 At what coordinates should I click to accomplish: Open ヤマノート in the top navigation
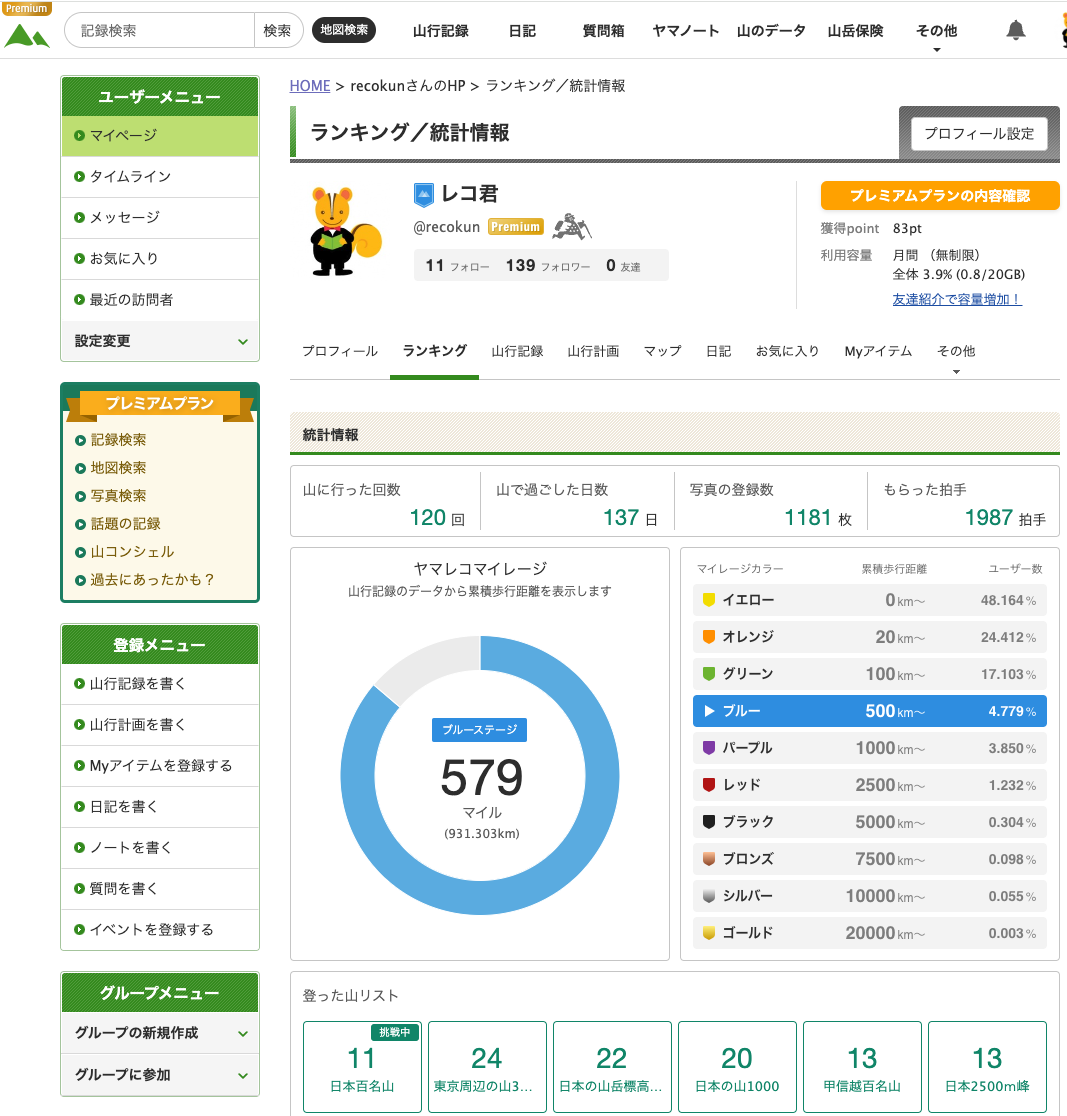(685, 31)
